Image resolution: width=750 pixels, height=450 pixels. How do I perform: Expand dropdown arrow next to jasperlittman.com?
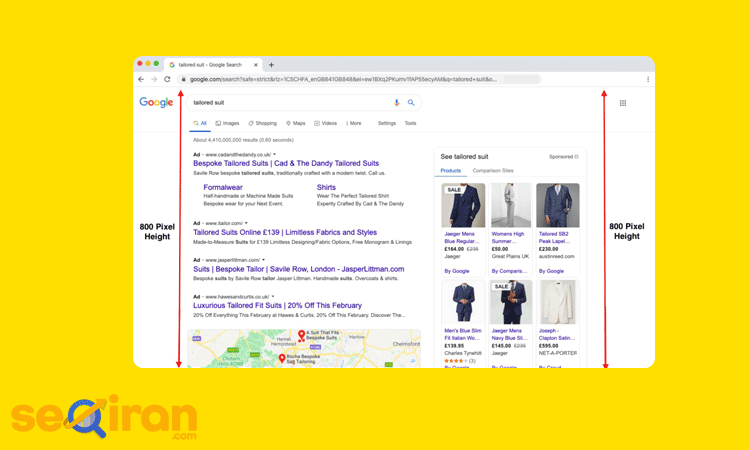pos(263,260)
